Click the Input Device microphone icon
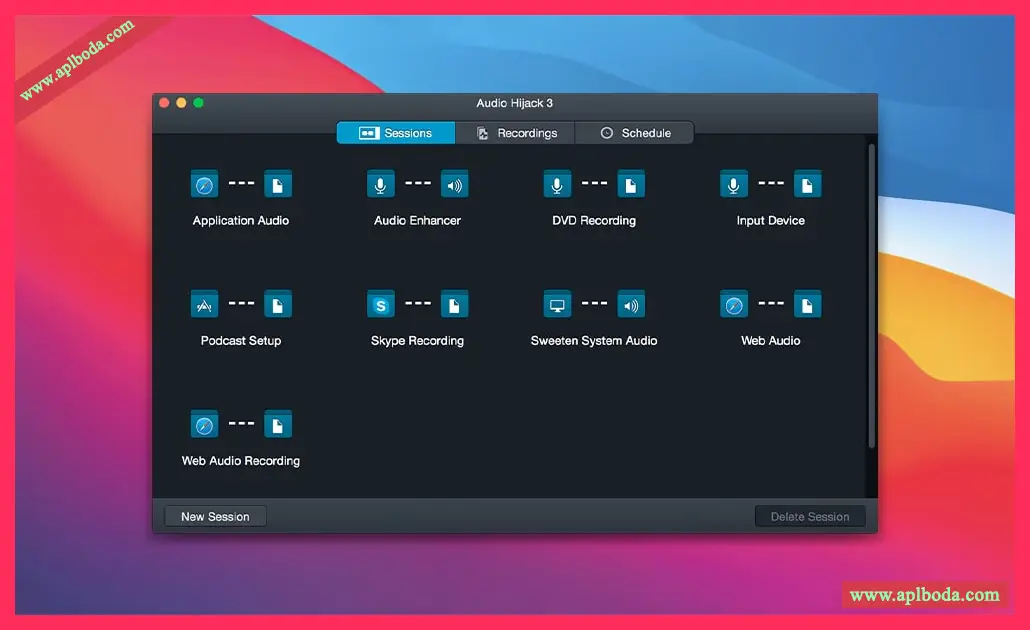This screenshot has width=1030, height=630. 734,185
